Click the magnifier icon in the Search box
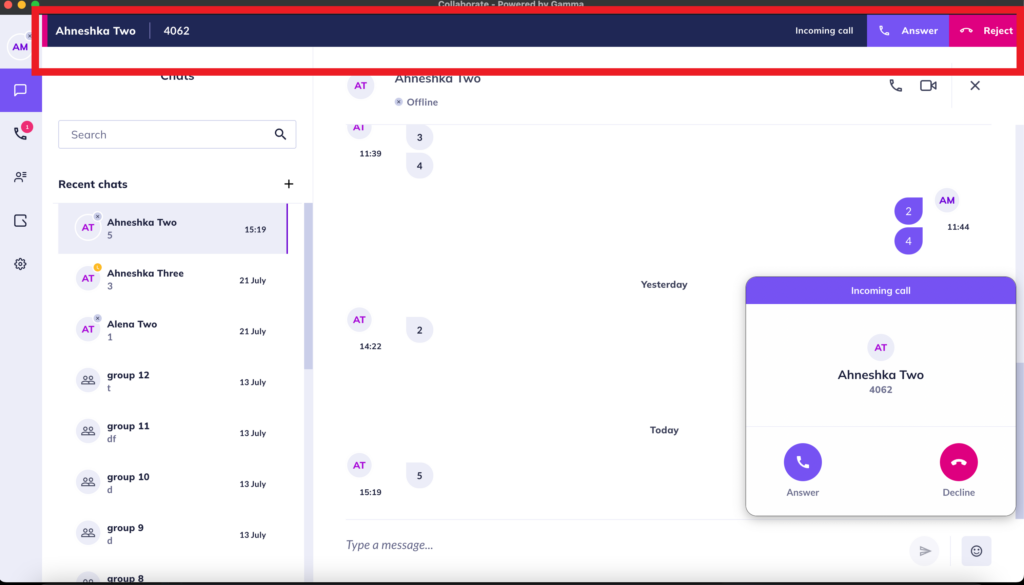Viewport: 1024px width, 585px height. coord(280,134)
